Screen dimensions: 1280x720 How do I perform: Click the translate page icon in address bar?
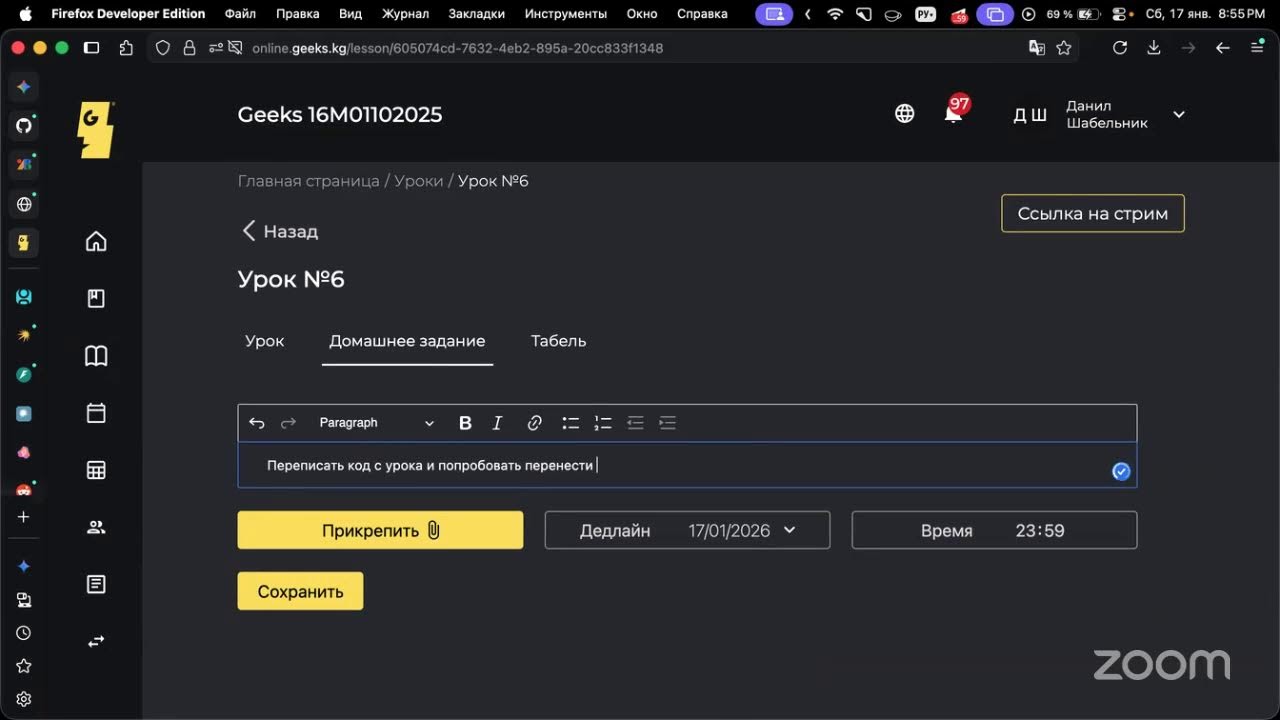pyautogui.click(x=1037, y=48)
